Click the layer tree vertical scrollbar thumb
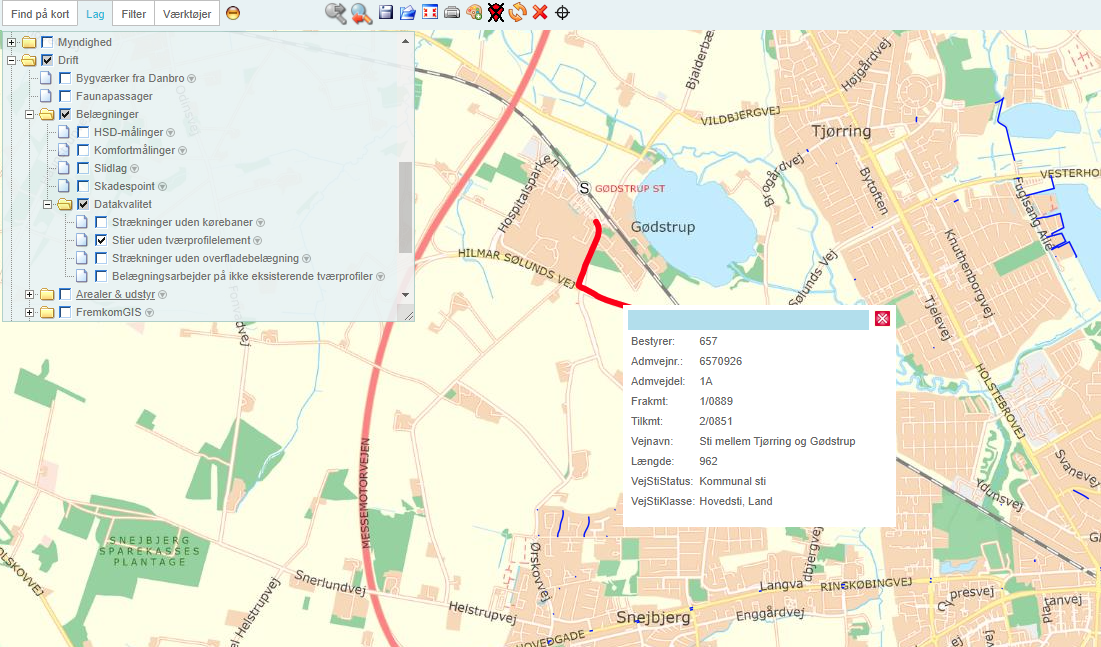Screen dimensions: 1101x647 click(405, 207)
